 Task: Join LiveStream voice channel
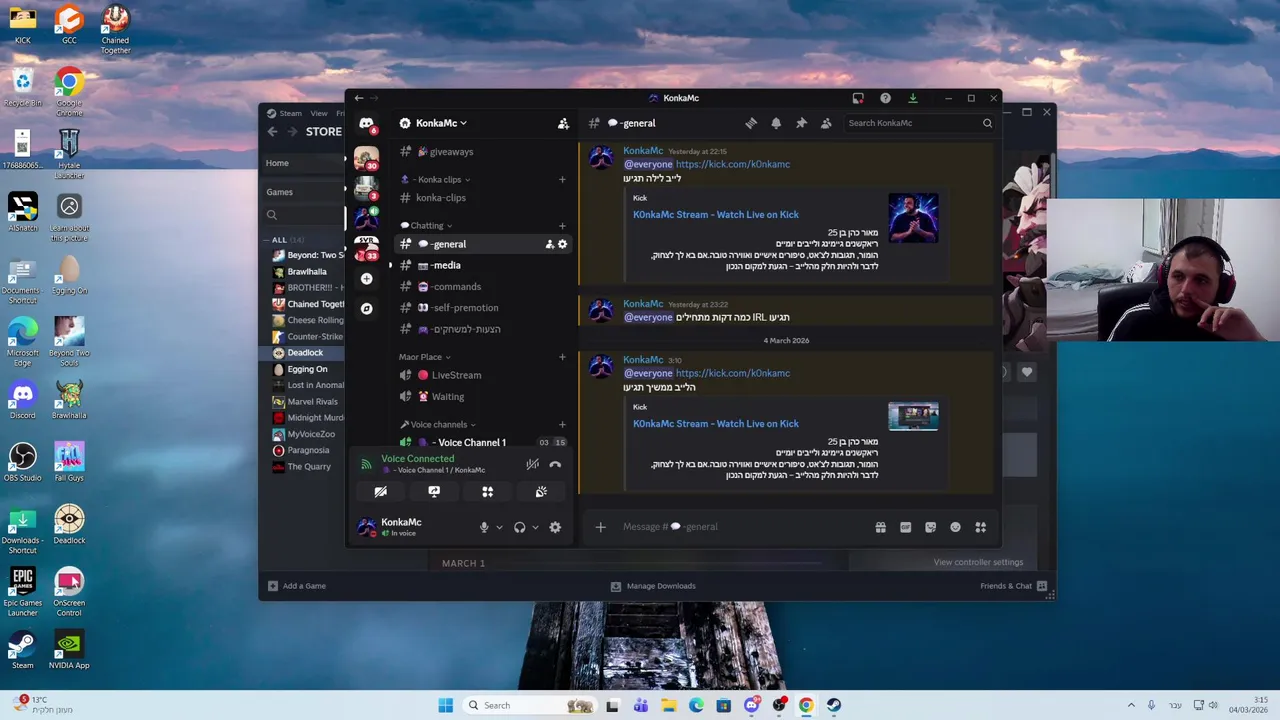[x=483, y=375]
